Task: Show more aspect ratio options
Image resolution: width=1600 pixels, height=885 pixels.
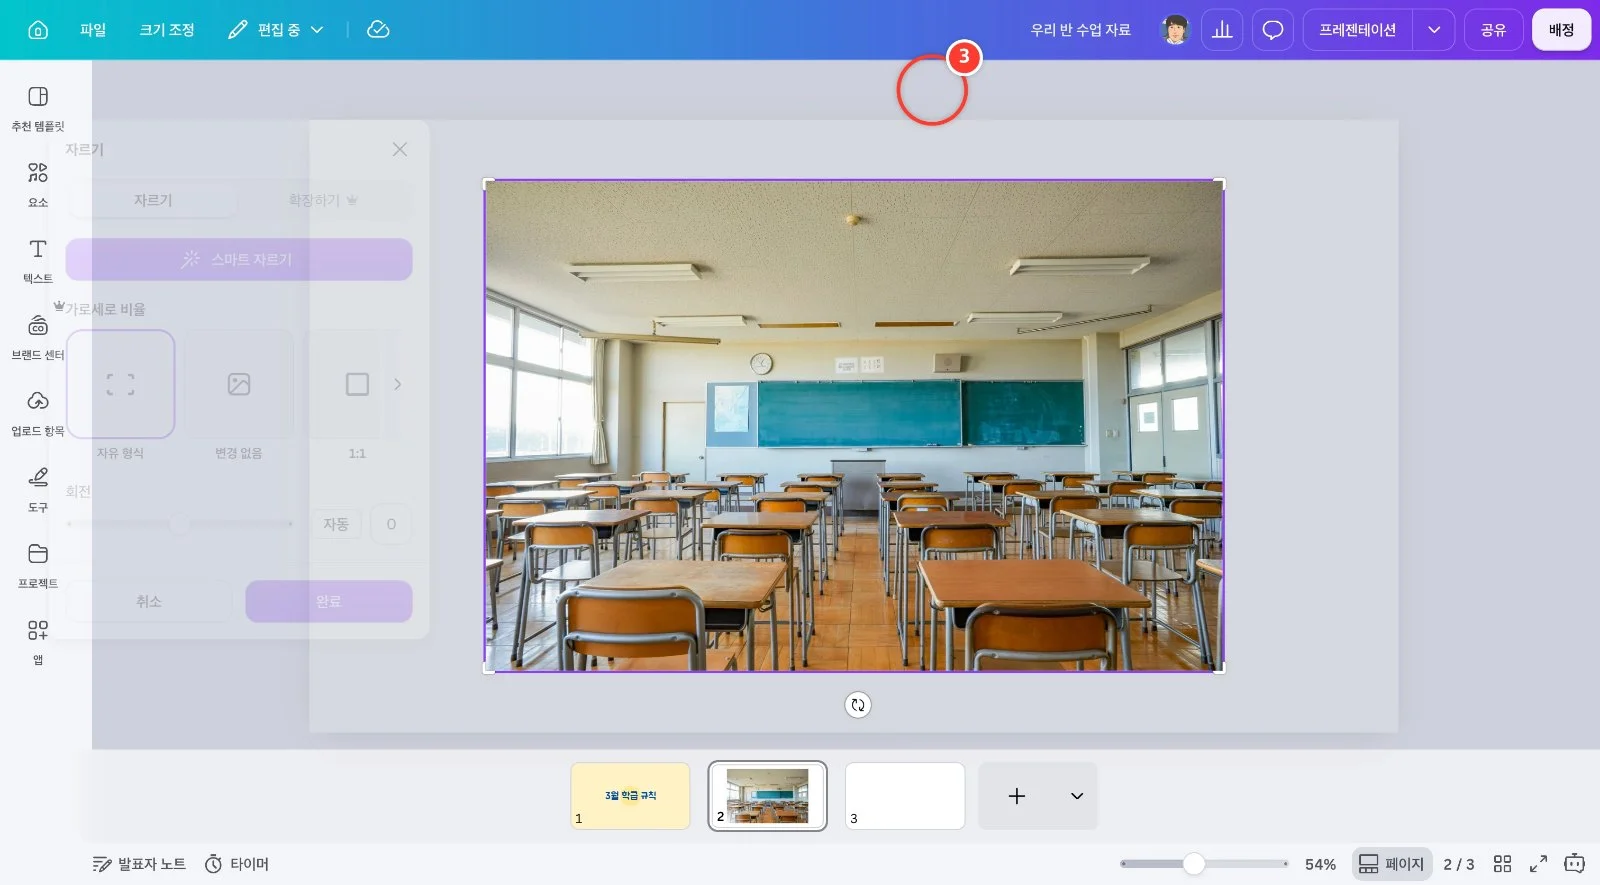Action: pyautogui.click(x=397, y=384)
